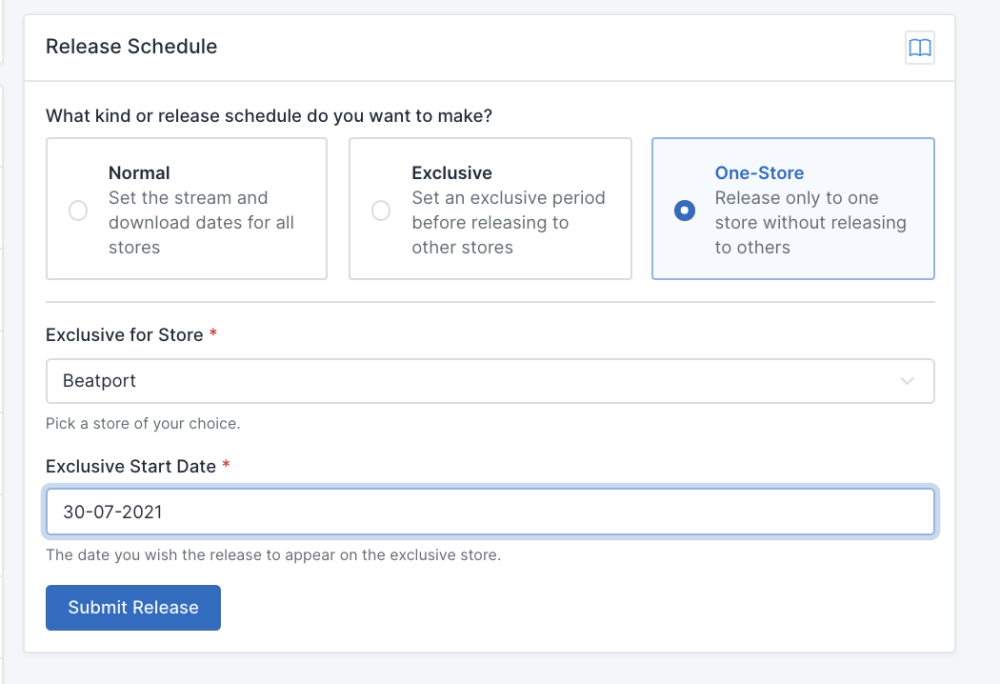Viewport: 1000px width, 684px height.
Task: Click the release schedule question text
Action: [269, 116]
